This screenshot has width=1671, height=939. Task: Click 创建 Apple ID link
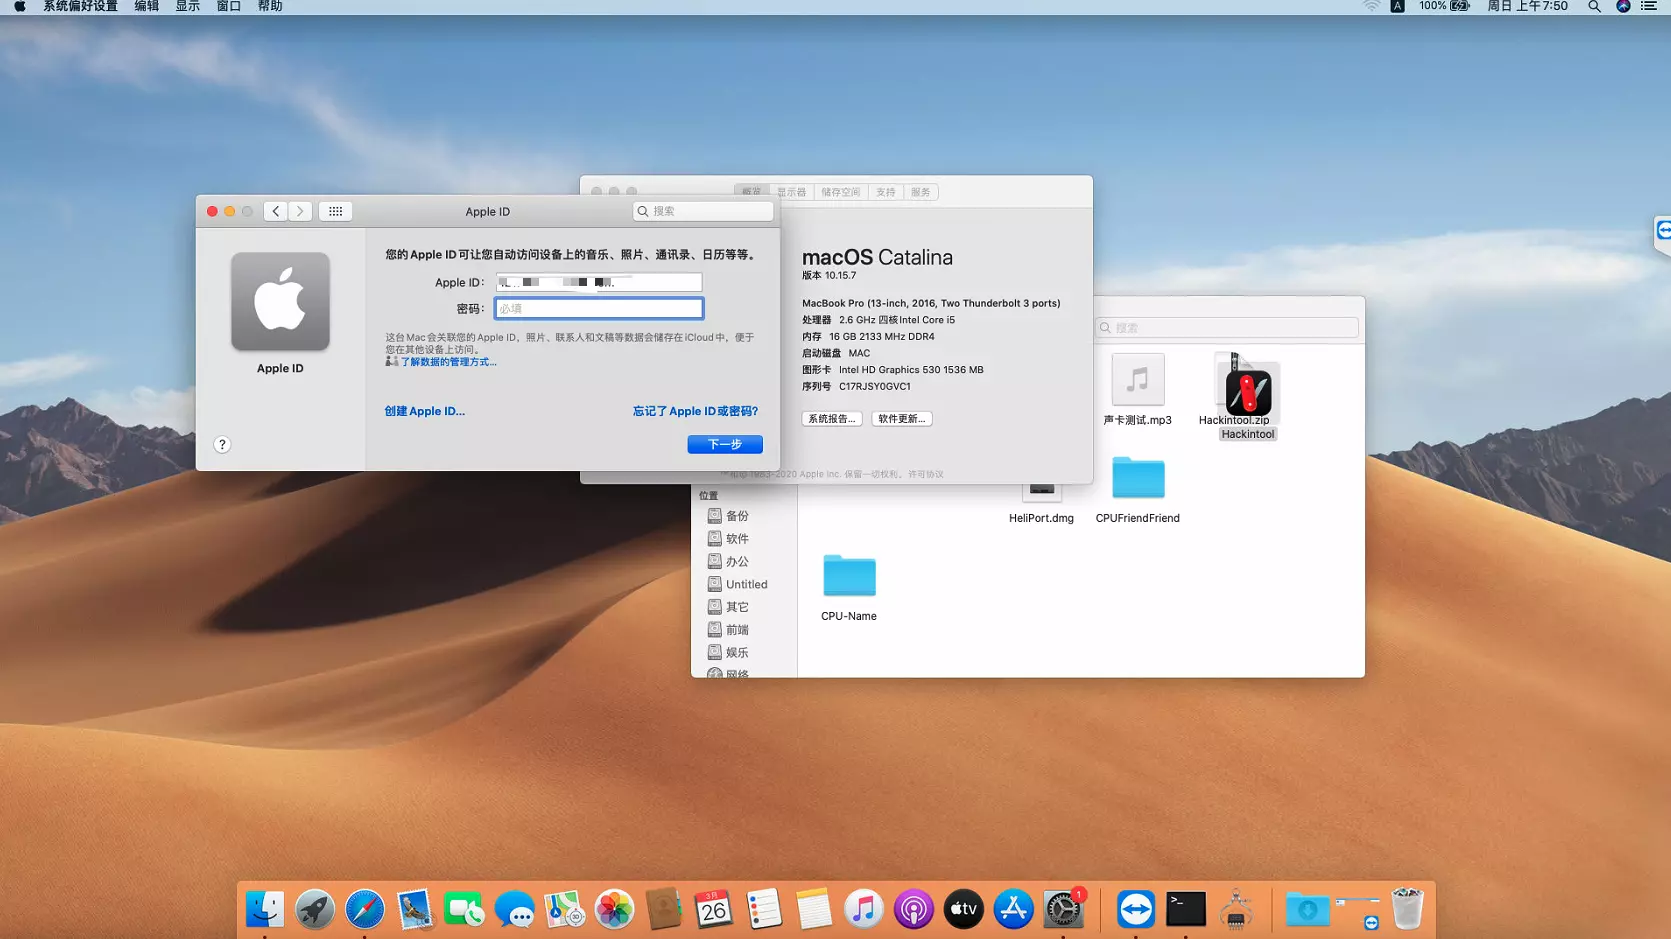[x=424, y=411]
